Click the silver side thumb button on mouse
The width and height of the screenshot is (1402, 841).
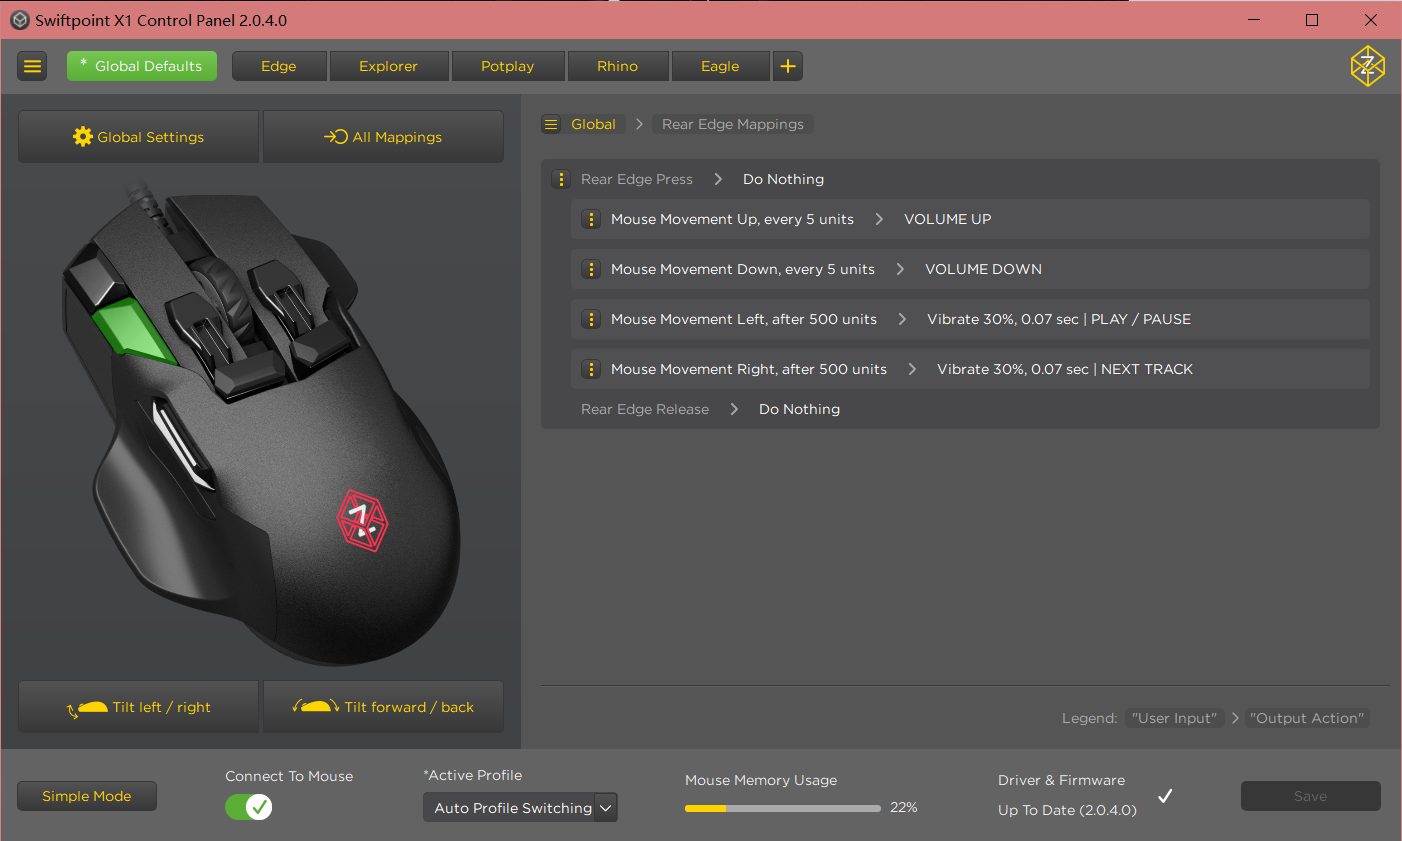pos(182,443)
